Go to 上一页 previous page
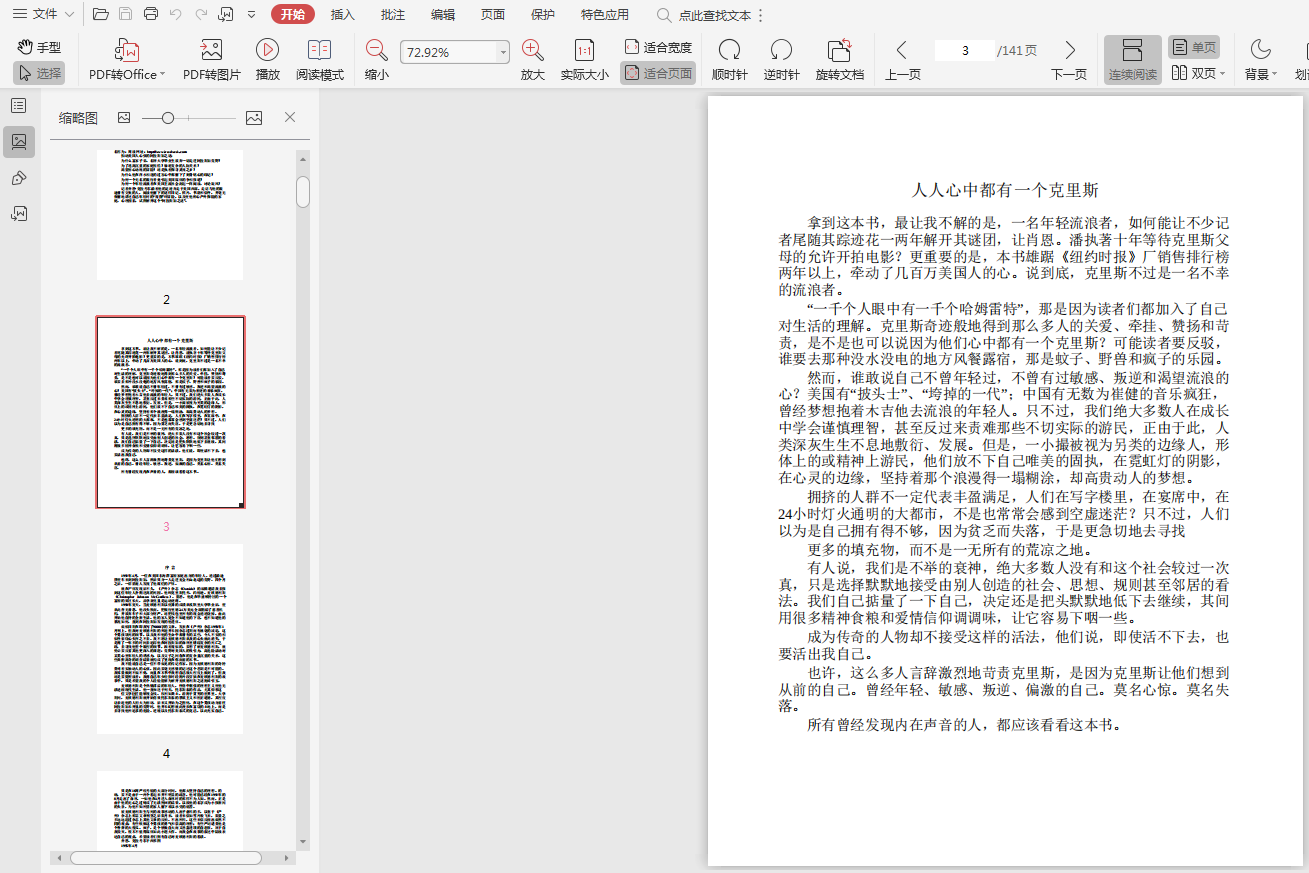Screen dimensions: 1309x873 [x=903, y=59]
